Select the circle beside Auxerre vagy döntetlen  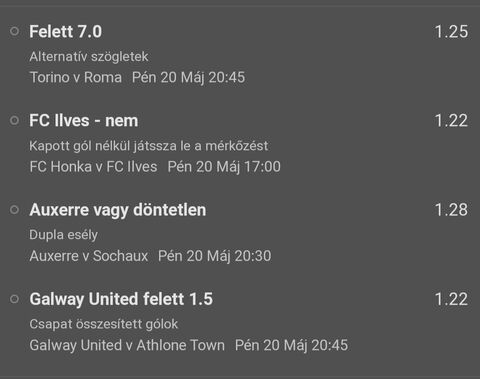pos(14,210)
